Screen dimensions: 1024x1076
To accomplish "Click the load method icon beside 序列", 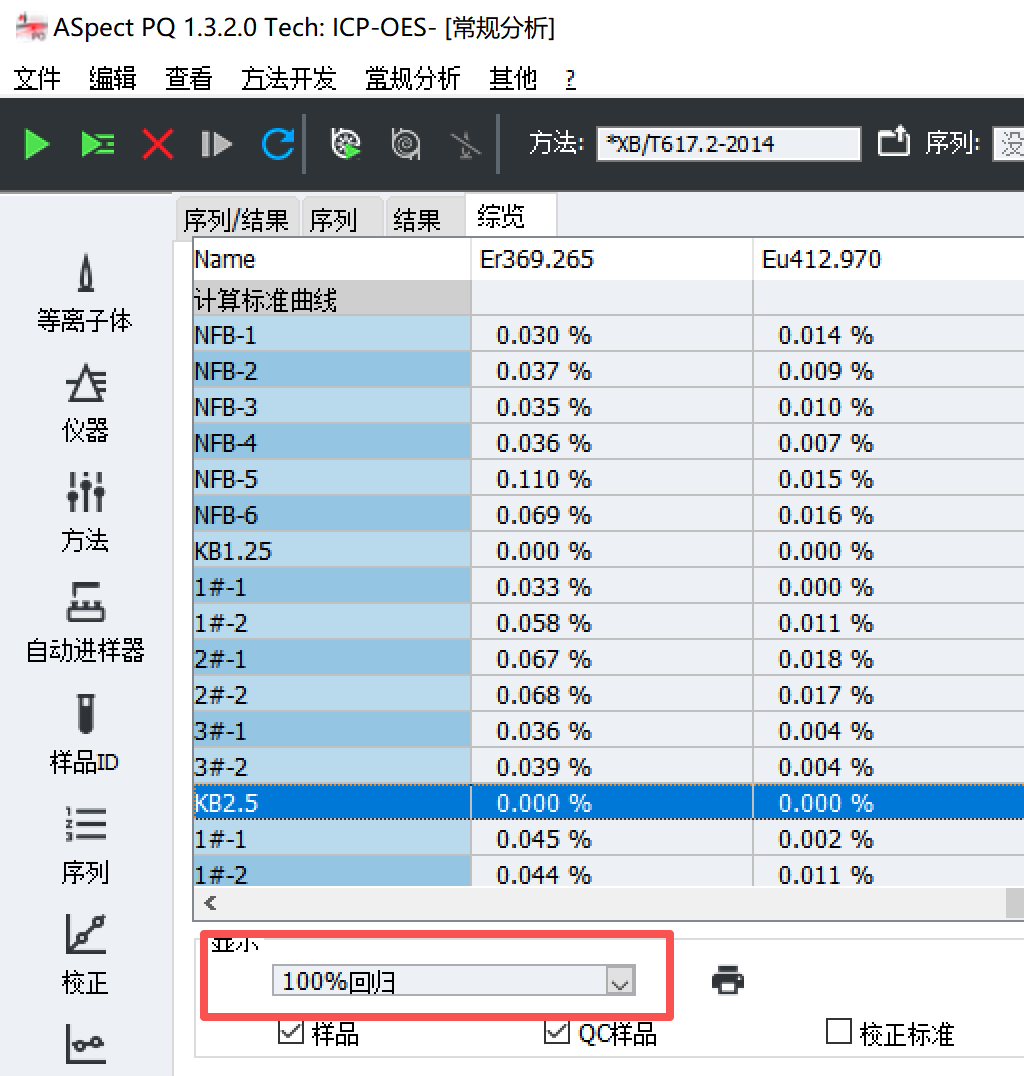I will [893, 143].
